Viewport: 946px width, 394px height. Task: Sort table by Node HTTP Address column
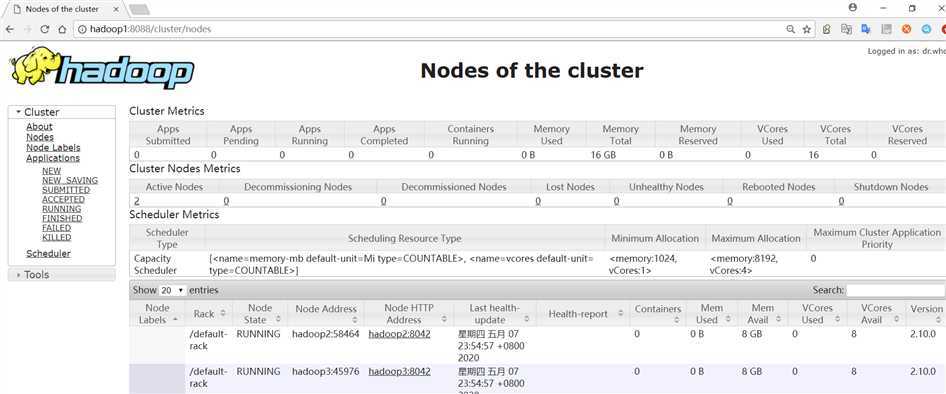click(409, 314)
